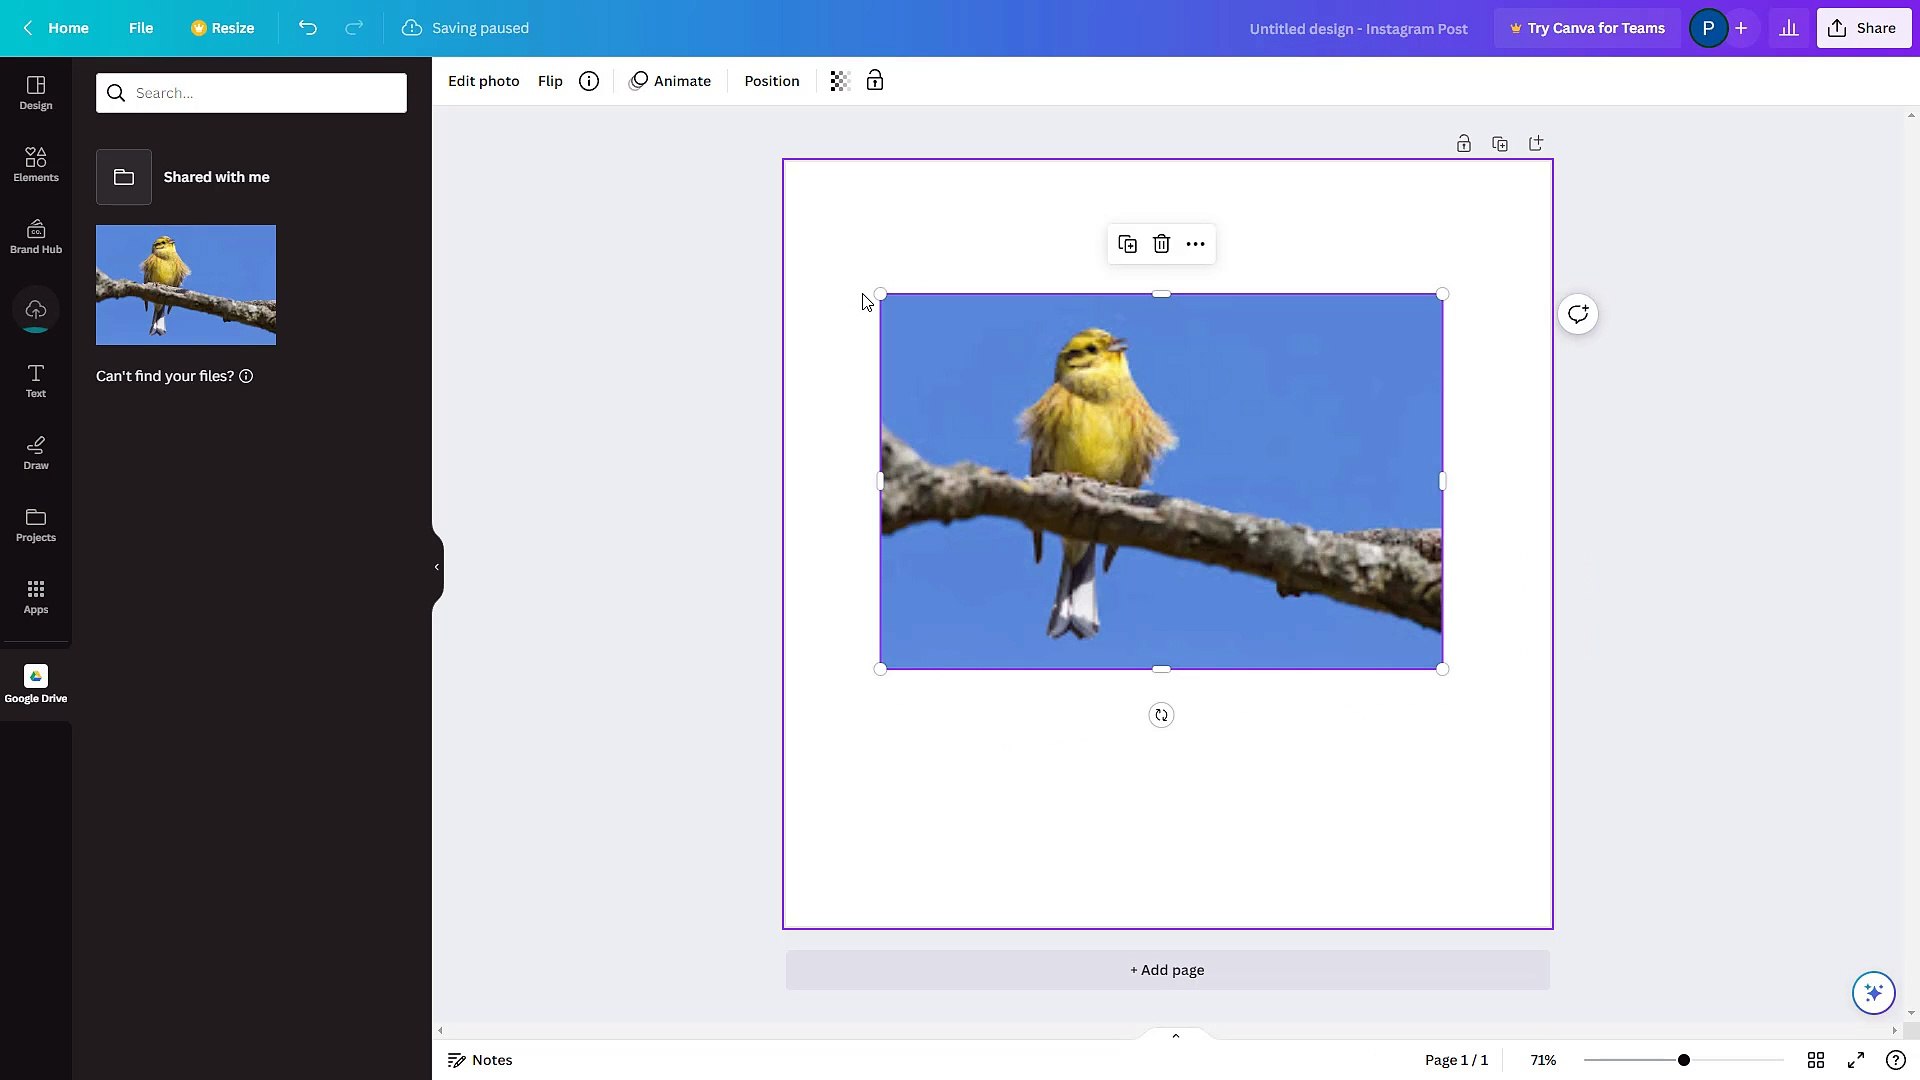Open the Apps panel
This screenshot has width=1920, height=1080.
pos(35,597)
